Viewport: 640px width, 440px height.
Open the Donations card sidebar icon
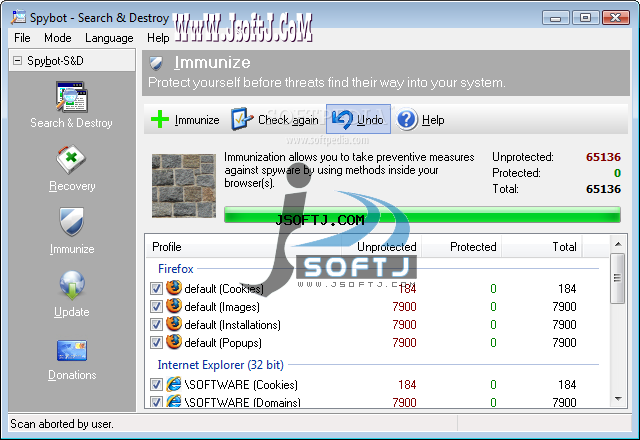[x=72, y=350]
